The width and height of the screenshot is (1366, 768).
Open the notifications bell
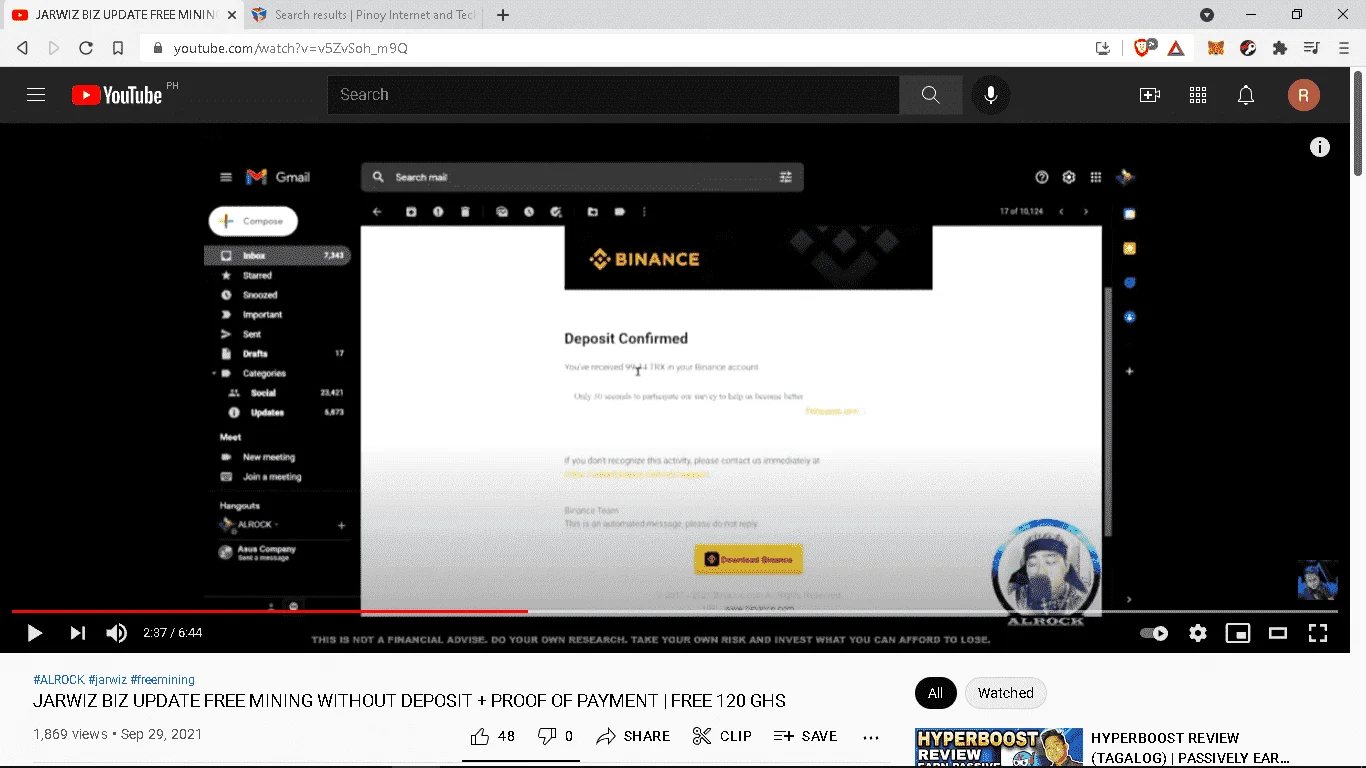pos(1246,95)
